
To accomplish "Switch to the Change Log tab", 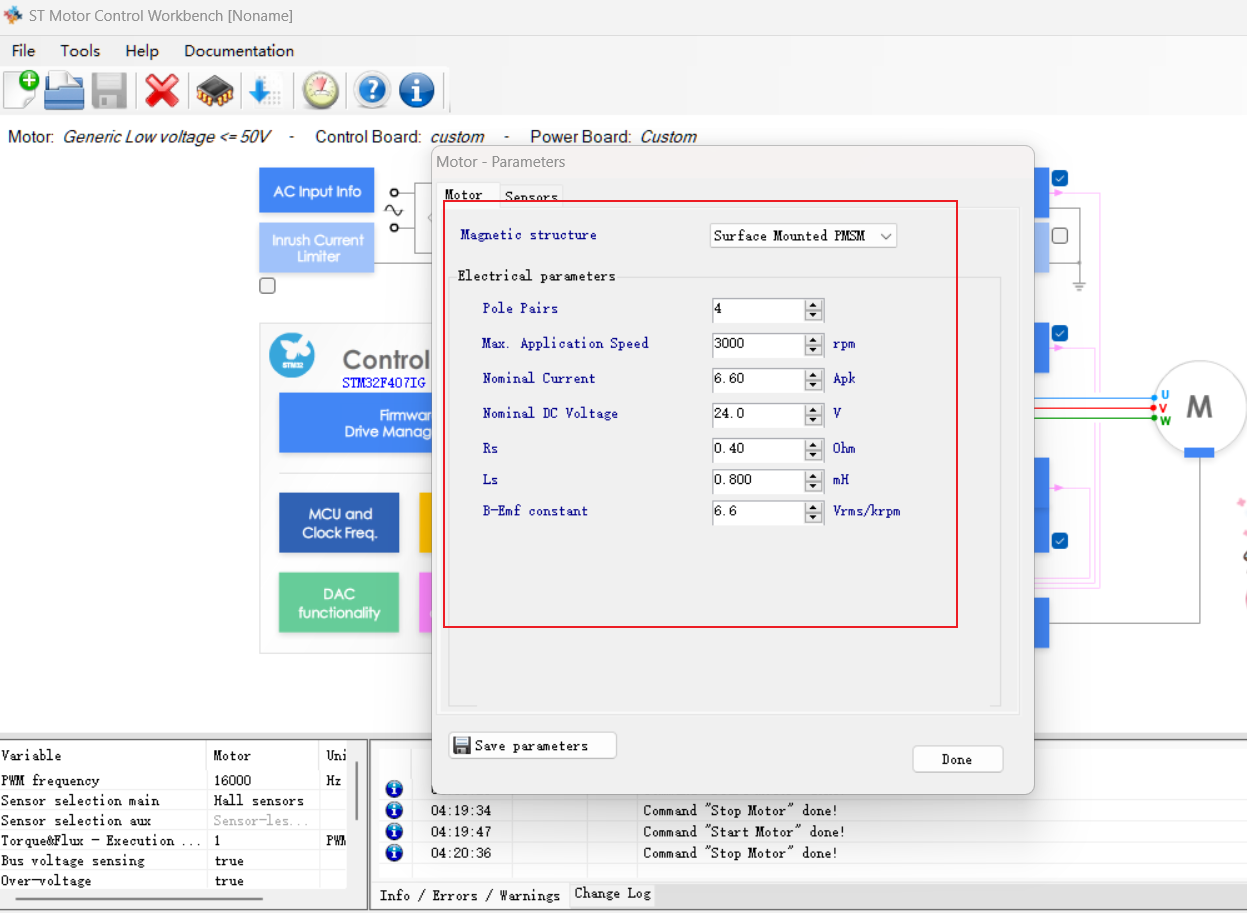I will click(x=612, y=894).
